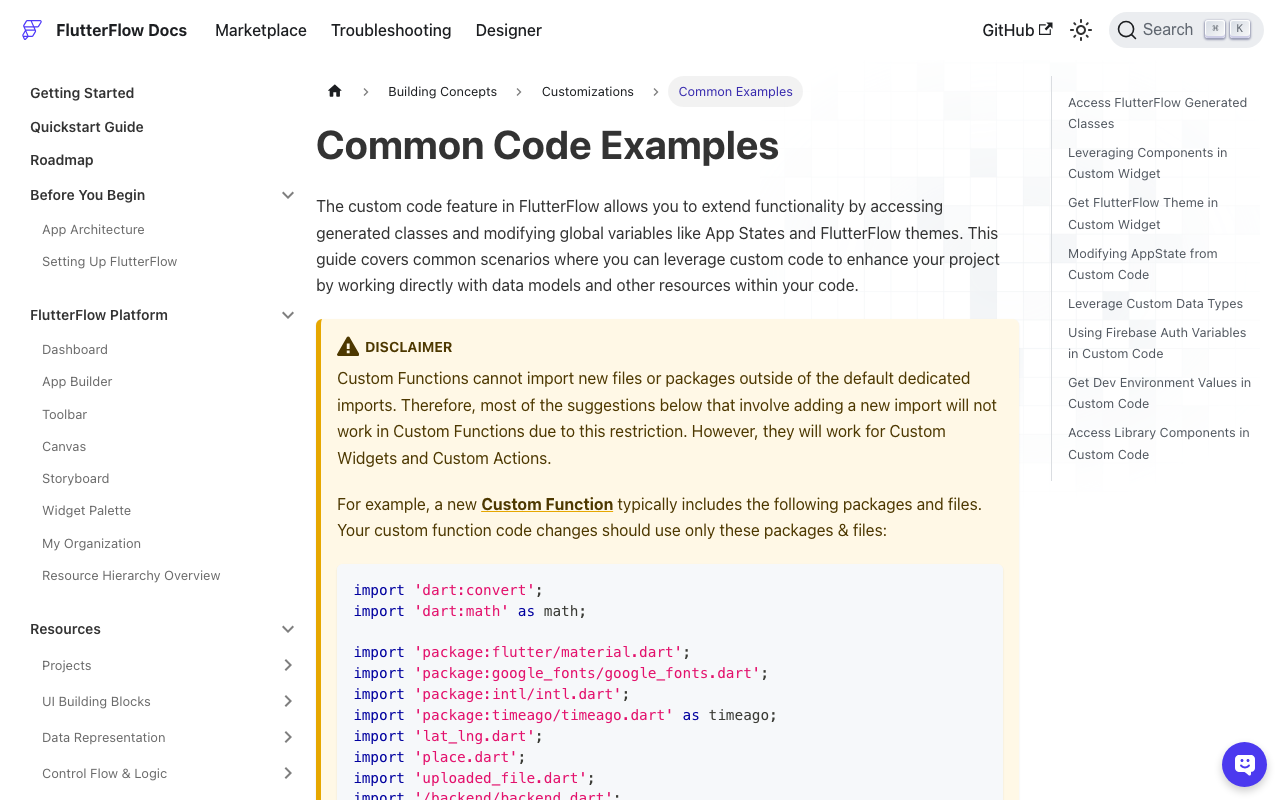Jump to Modifying AppState from Custom Code
This screenshot has height=800, width=1280.
tap(1143, 264)
